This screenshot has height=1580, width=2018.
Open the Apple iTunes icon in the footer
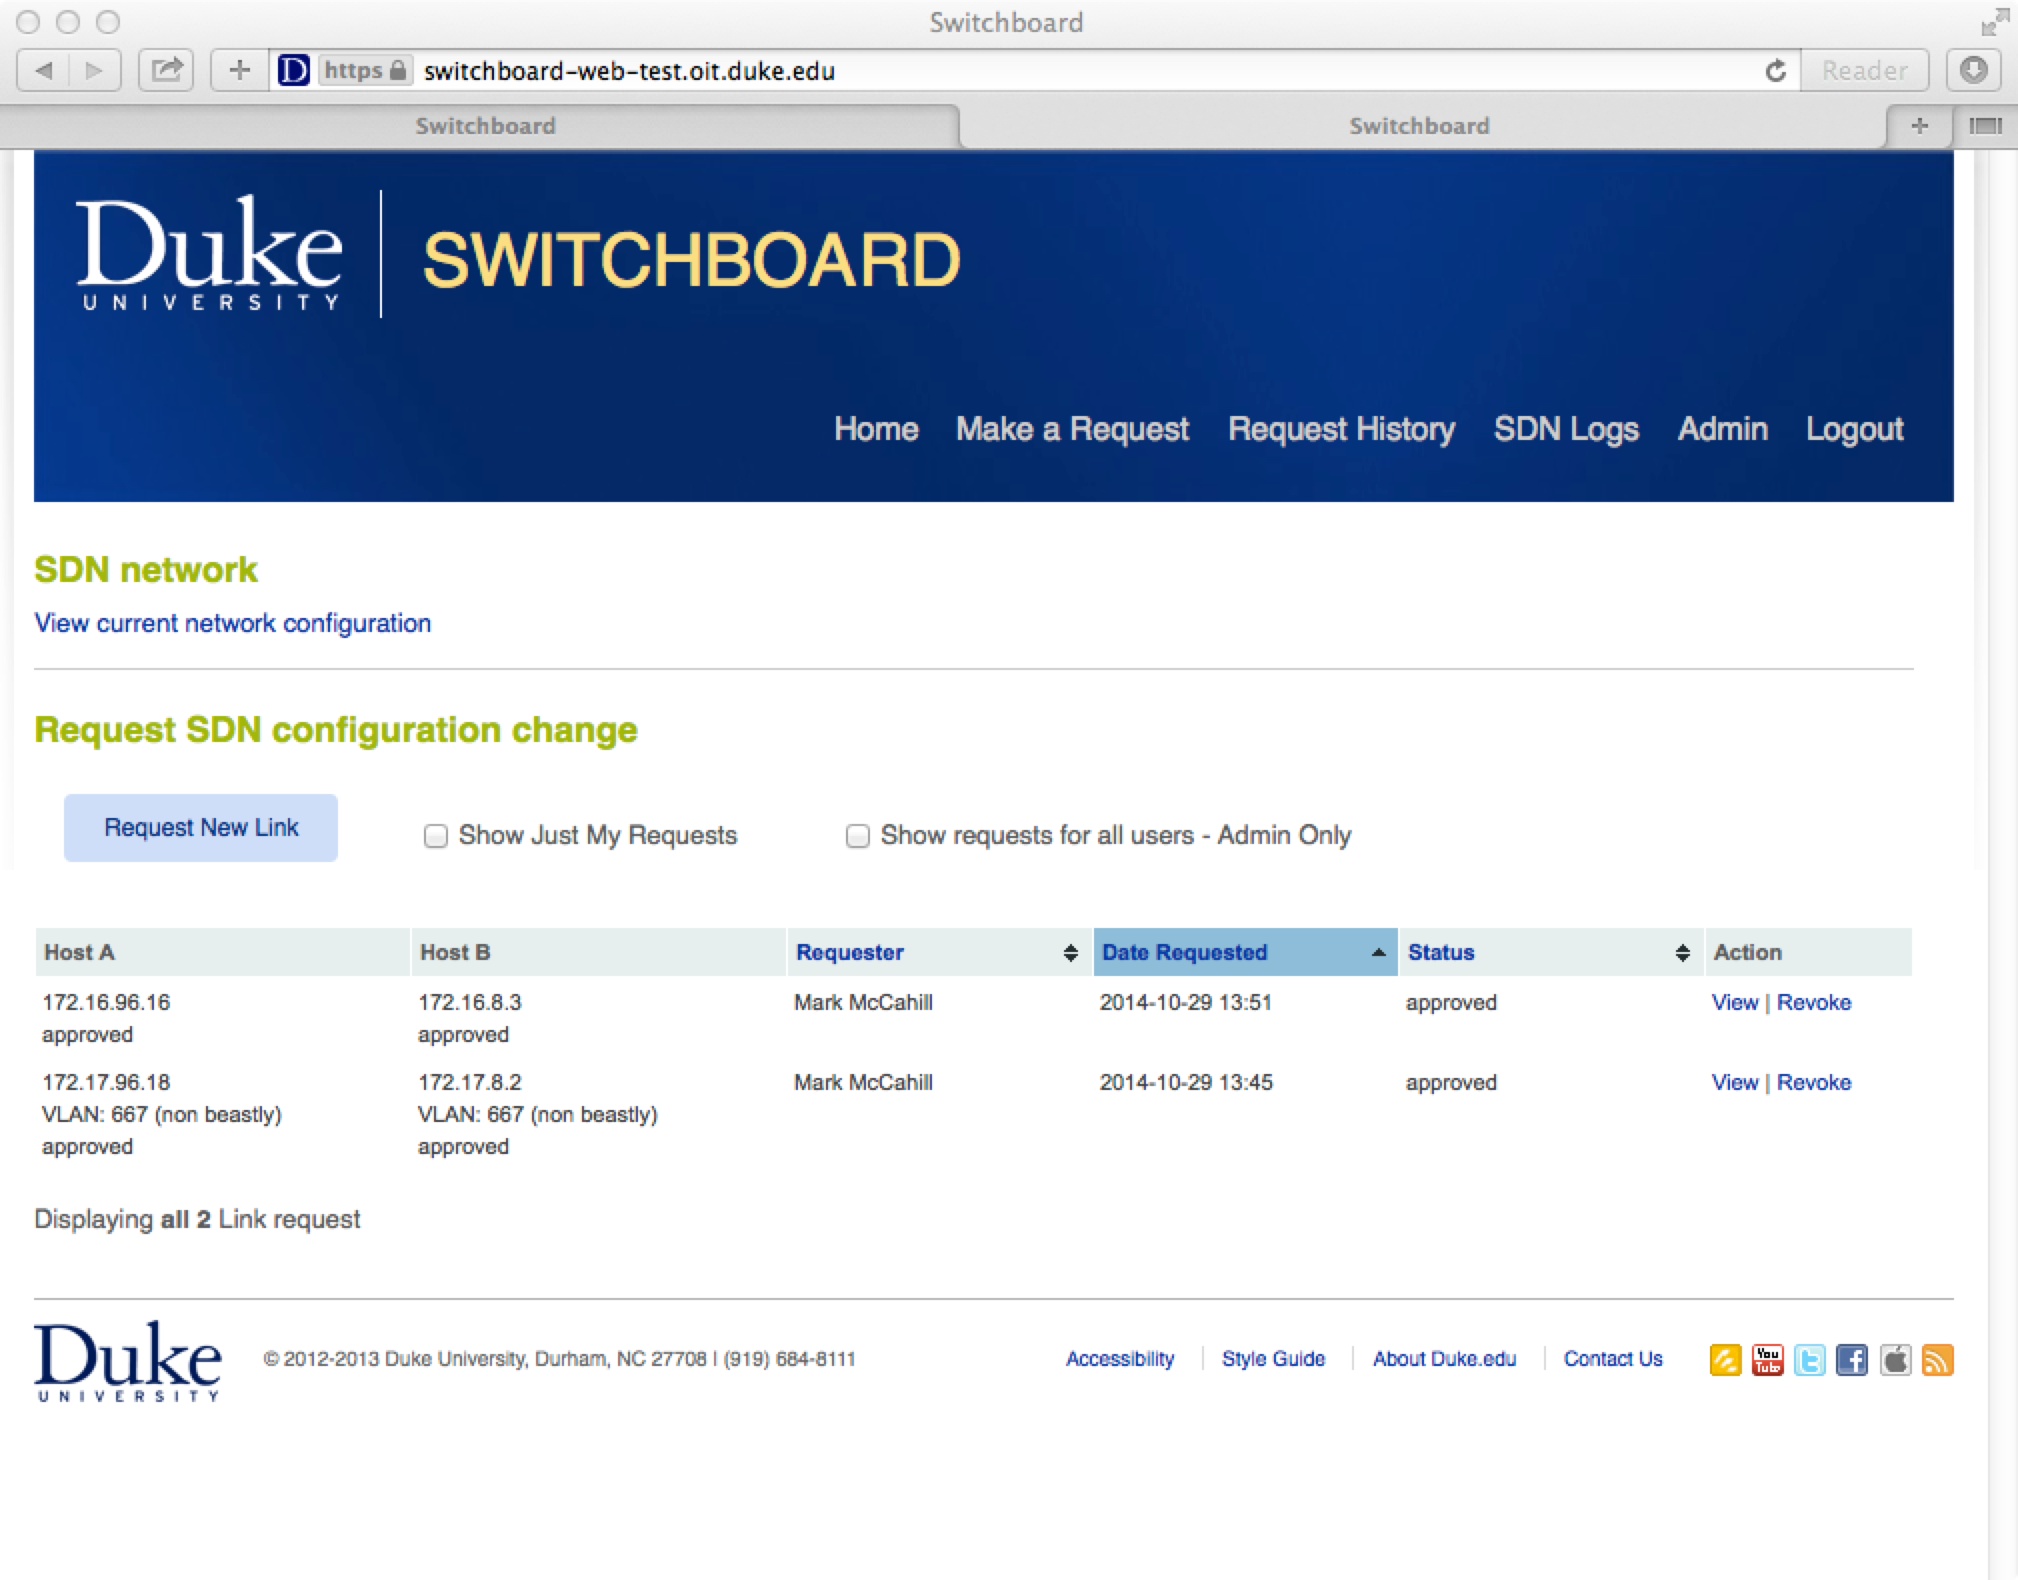click(1895, 1360)
